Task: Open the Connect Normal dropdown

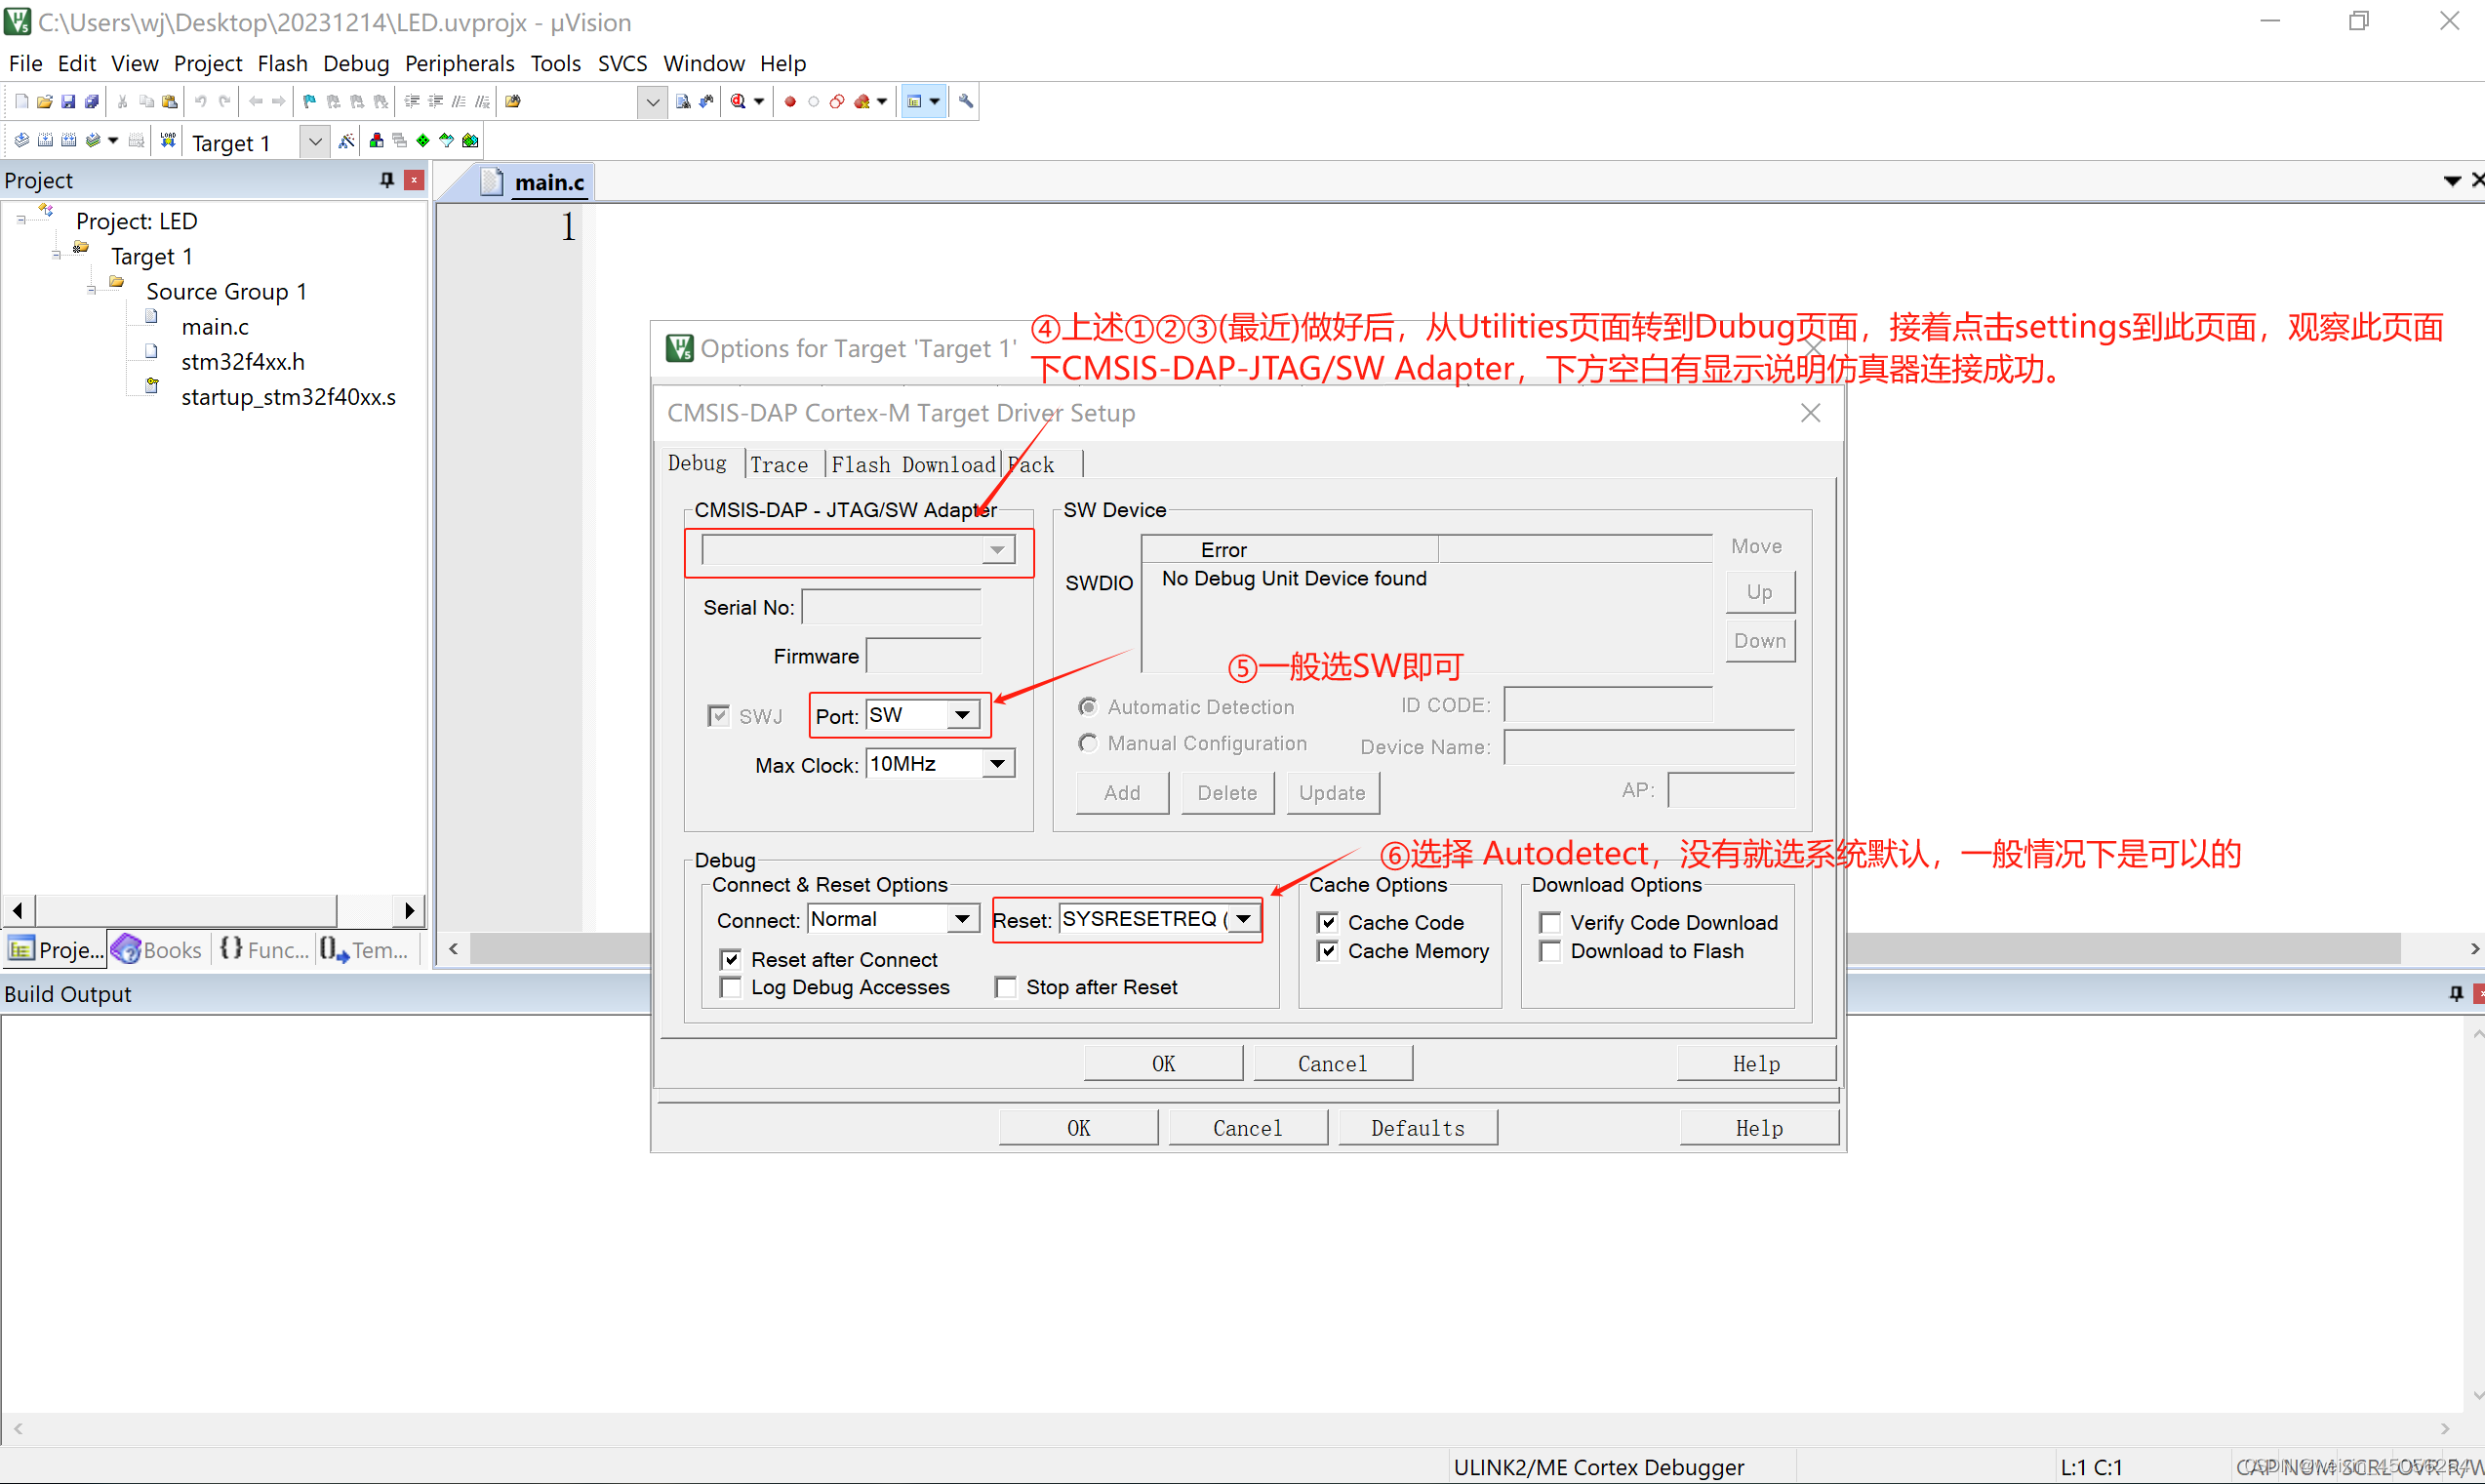Action: [962, 919]
